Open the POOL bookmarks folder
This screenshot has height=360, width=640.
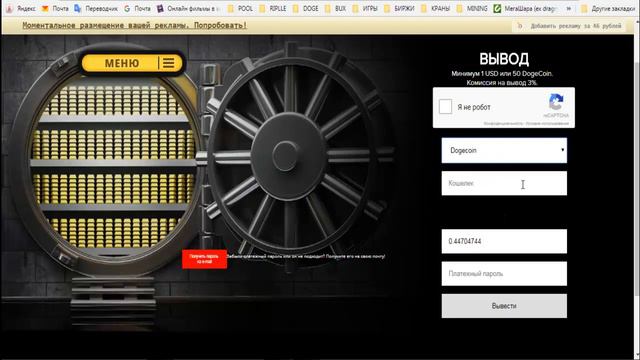[240, 8]
